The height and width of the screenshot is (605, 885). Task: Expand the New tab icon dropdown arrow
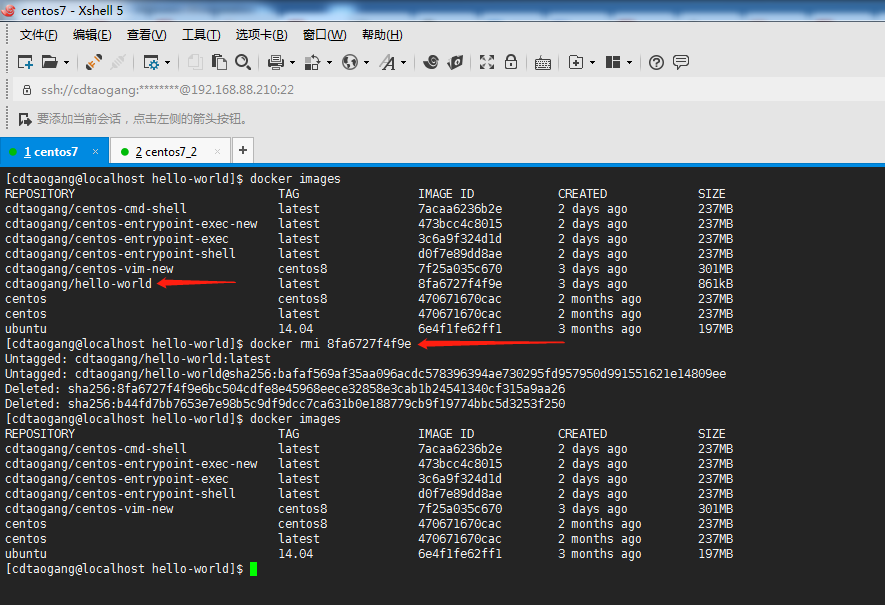[592, 62]
